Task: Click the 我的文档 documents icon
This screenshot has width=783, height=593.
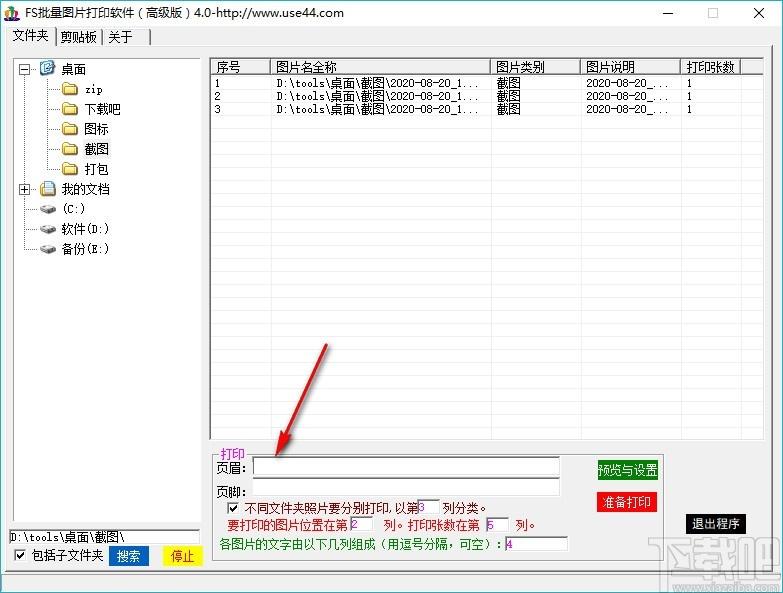Action: tap(47, 189)
